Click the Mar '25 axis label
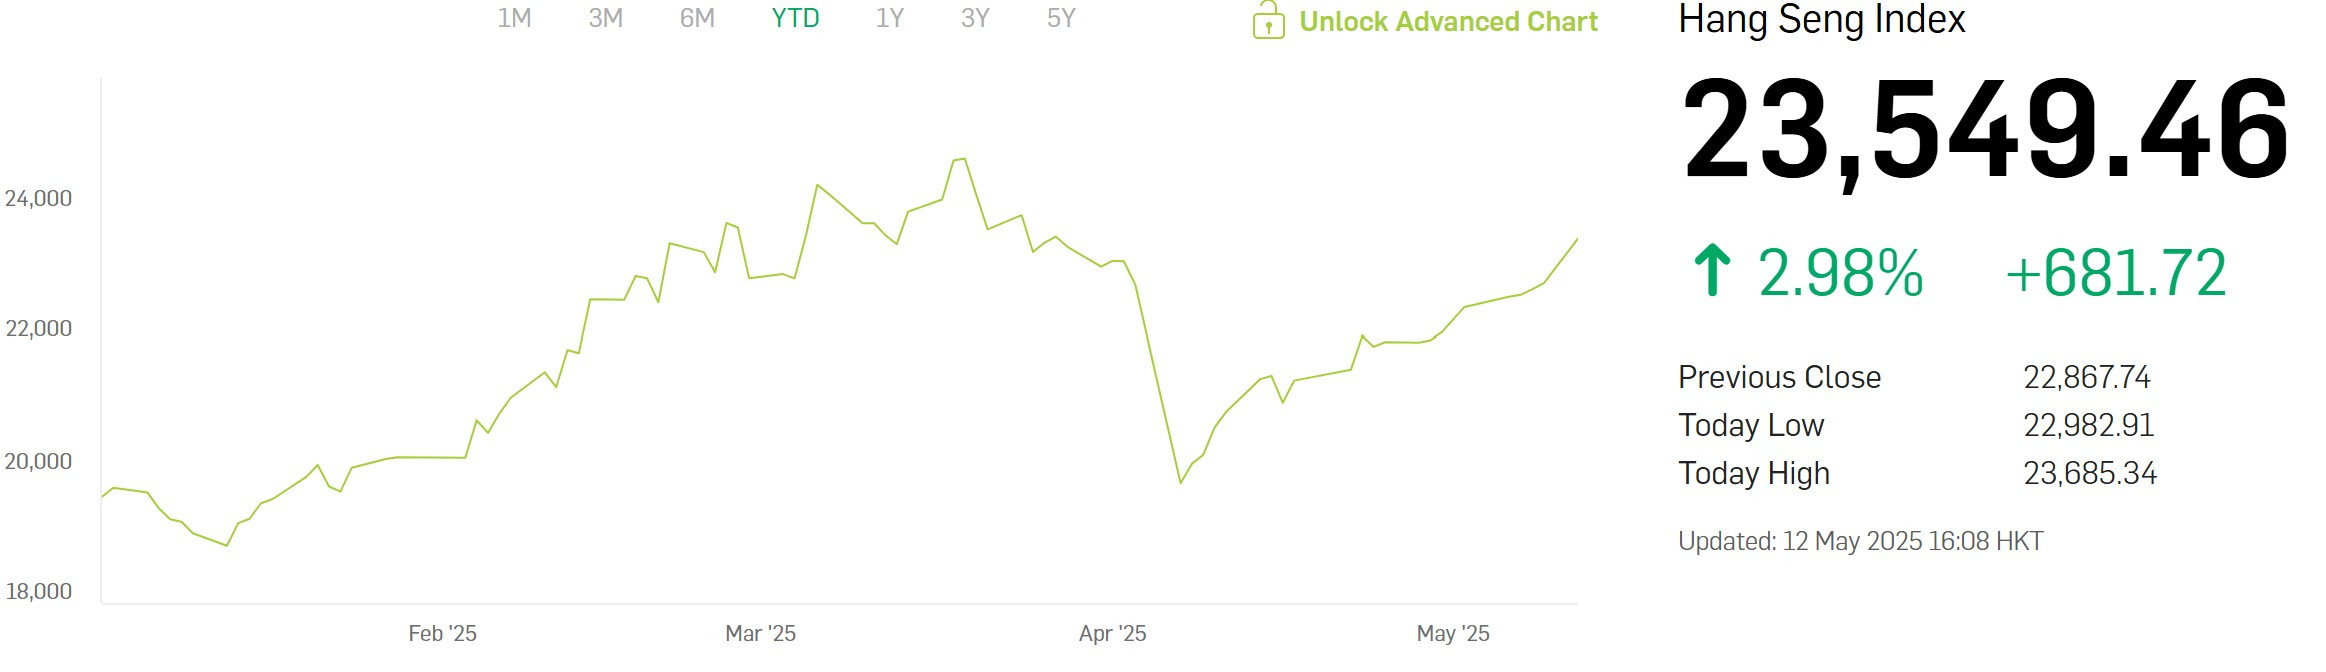2326x672 pixels. tap(760, 633)
